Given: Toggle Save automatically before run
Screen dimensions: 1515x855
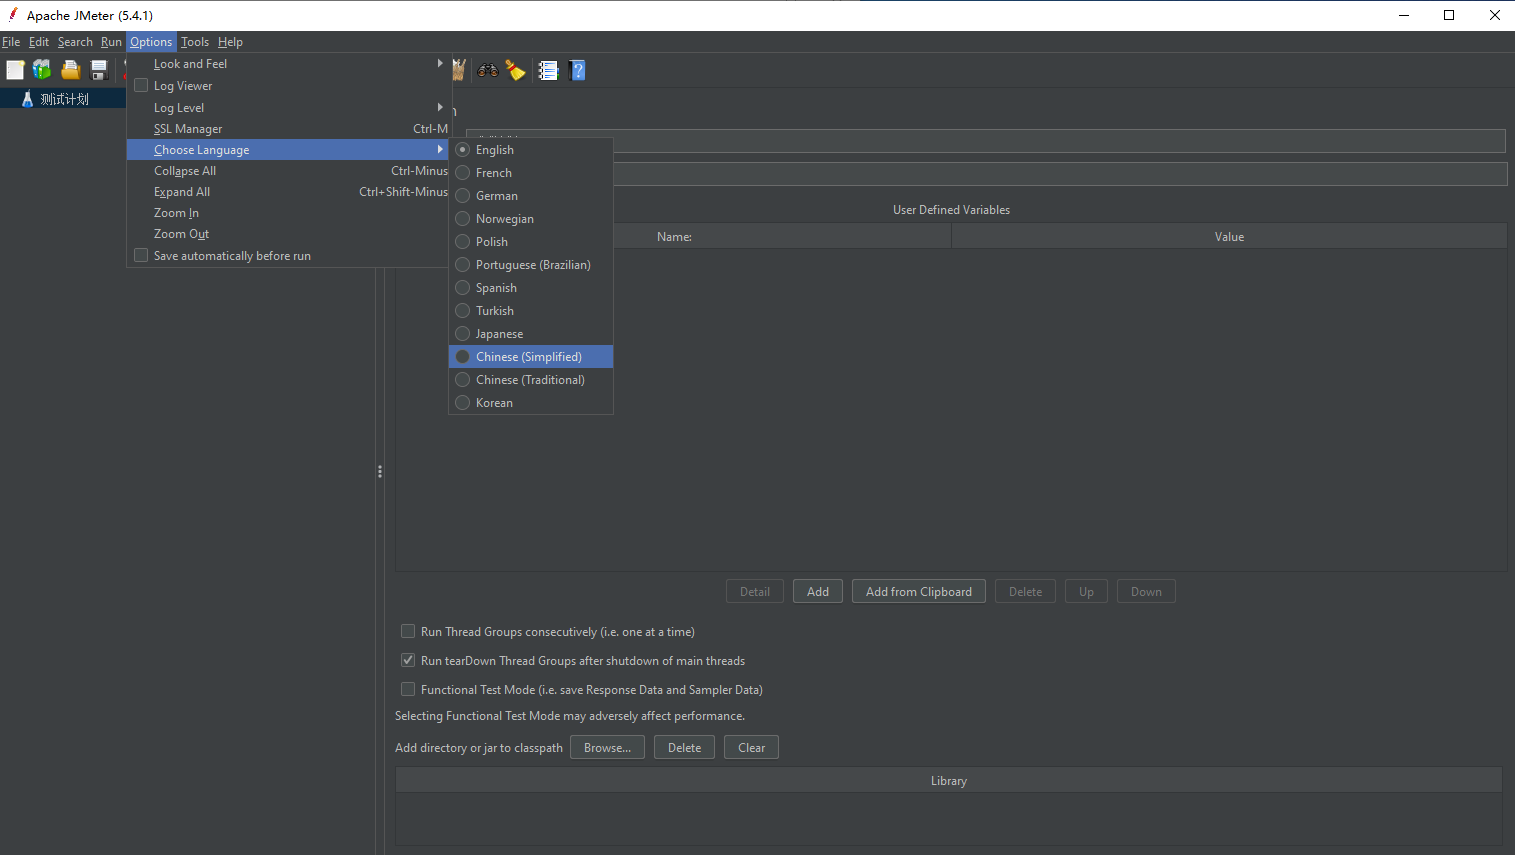Looking at the screenshot, I should click(x=141, y=256).
